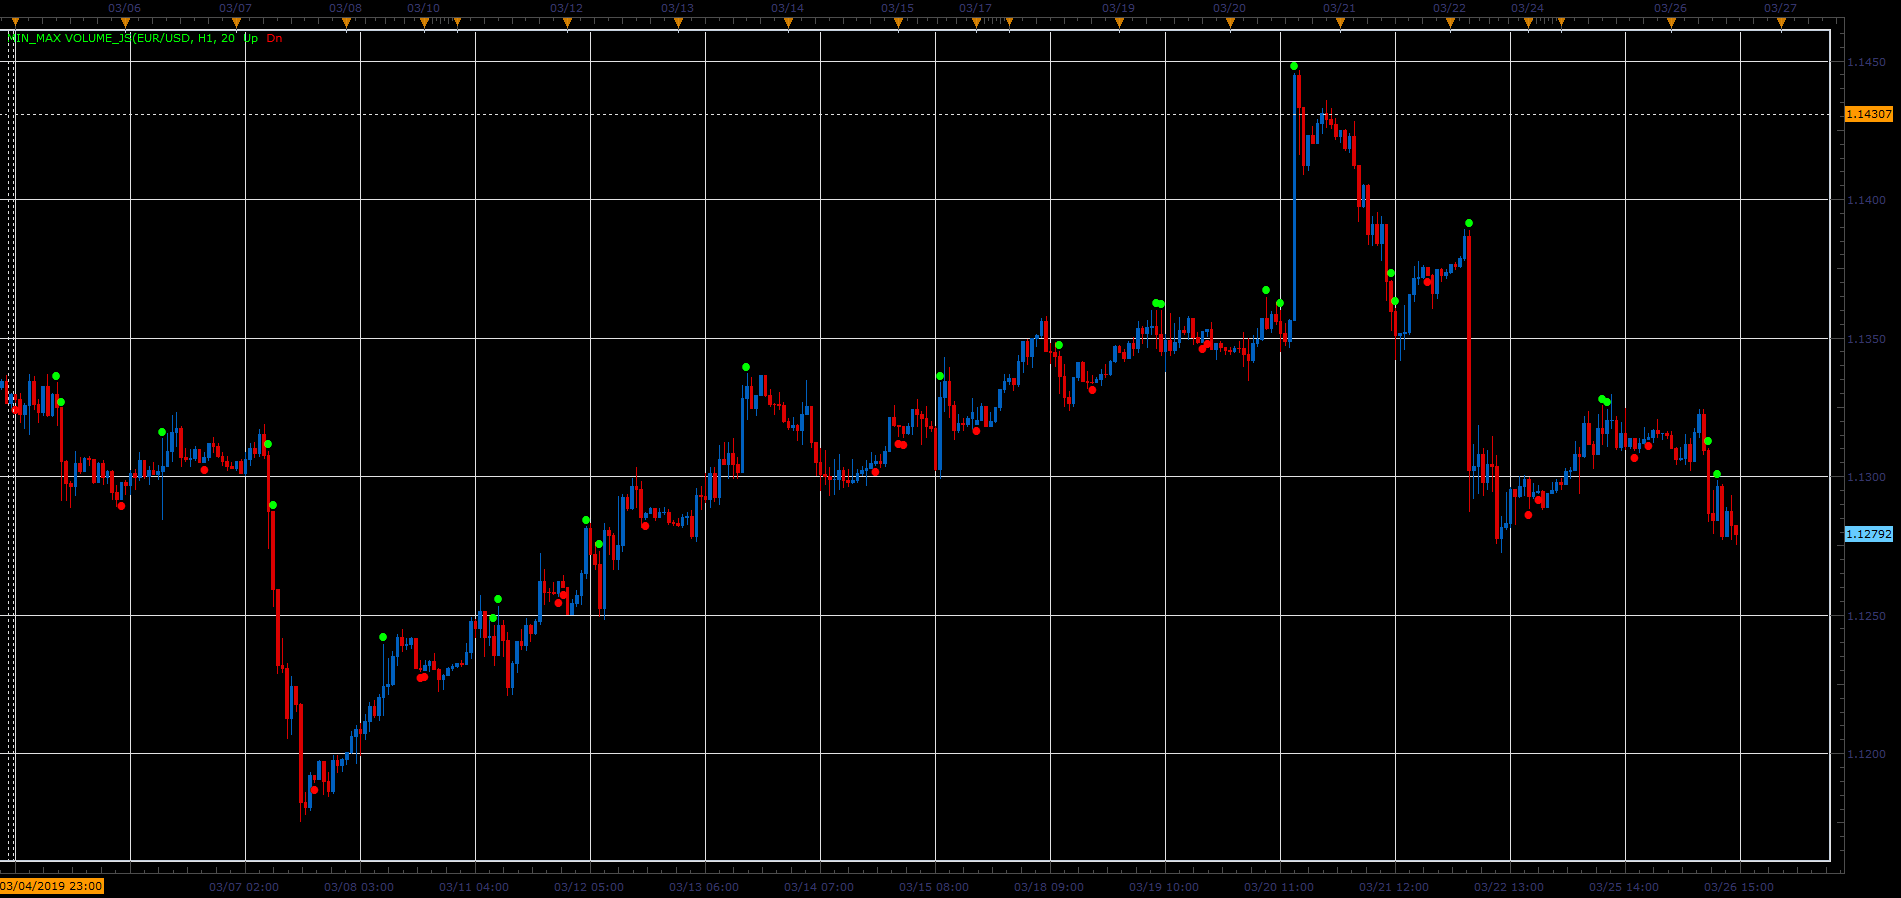This screenshot has height=898, width=1901.
Task: Click the green Up legend label
Action: pyautogui.click(x=250, y=38)
